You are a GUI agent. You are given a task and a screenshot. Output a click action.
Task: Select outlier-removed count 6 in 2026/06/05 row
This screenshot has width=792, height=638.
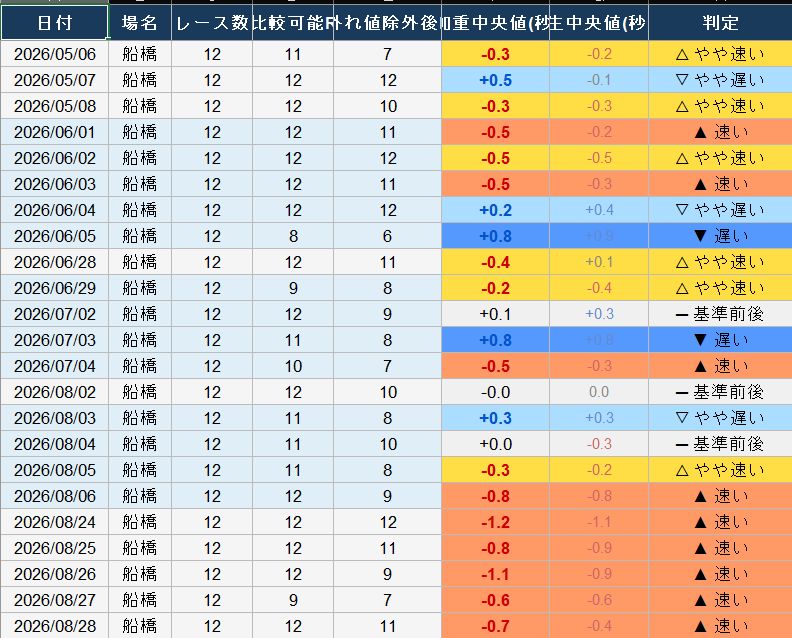click(x=387, y=236)
